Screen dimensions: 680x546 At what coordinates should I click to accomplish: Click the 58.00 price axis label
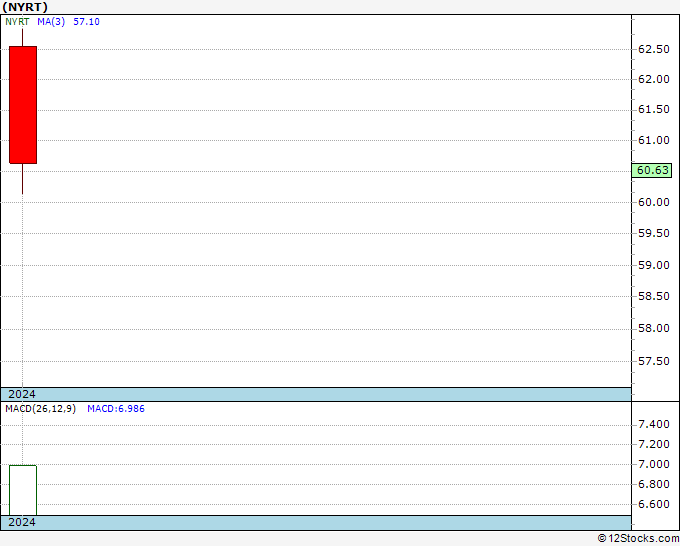tap(654, 329)
